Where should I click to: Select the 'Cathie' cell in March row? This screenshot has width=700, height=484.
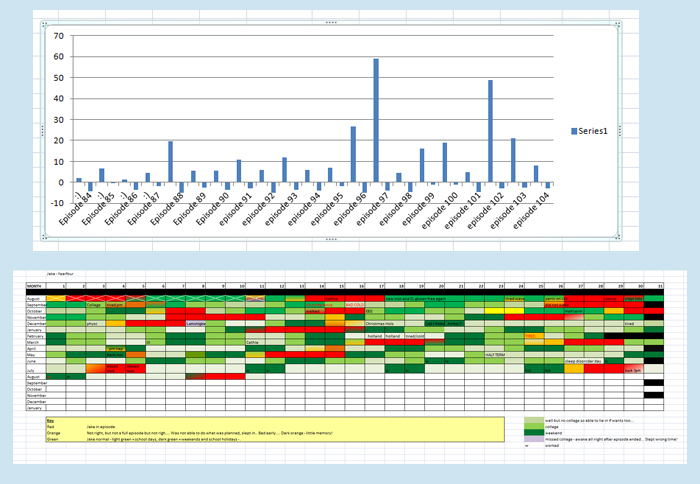point(255,342)
